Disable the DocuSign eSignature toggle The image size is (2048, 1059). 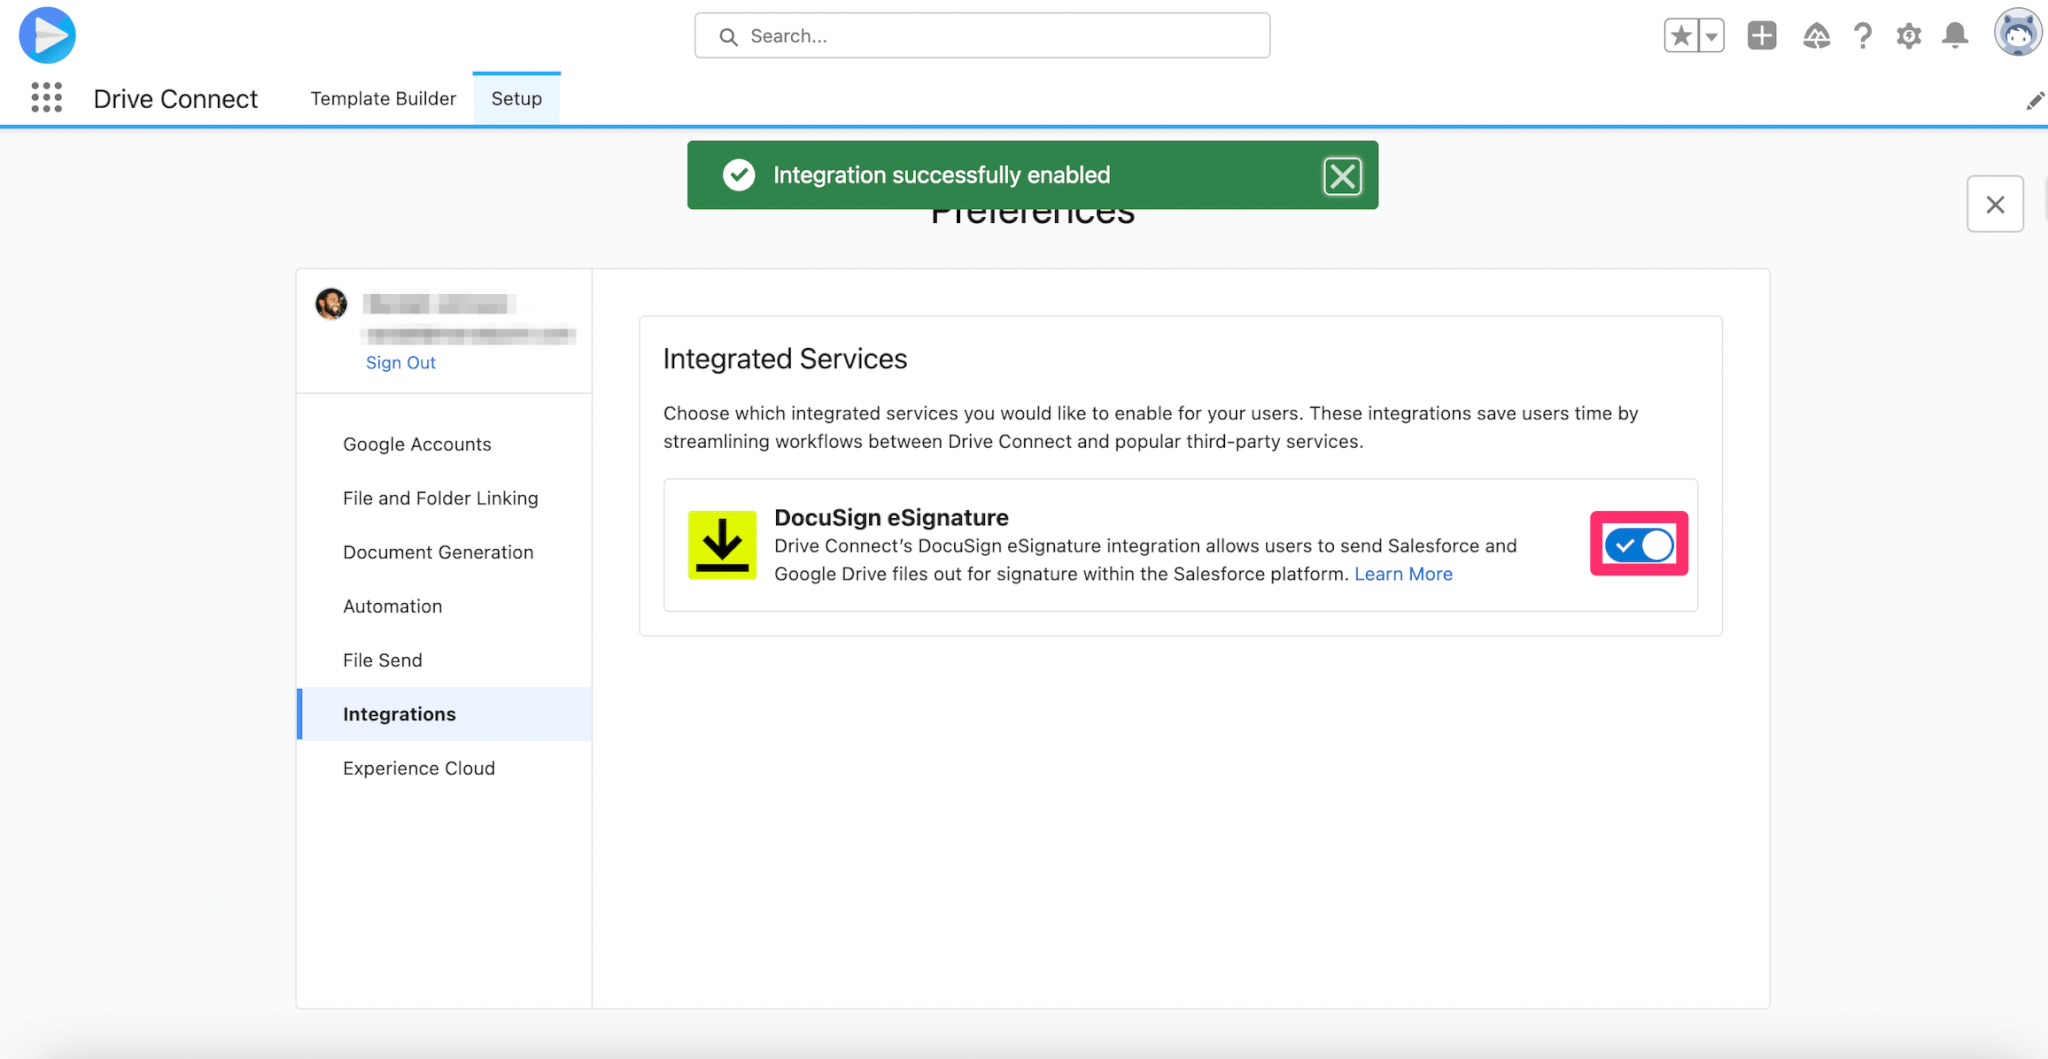(1639, 545)
